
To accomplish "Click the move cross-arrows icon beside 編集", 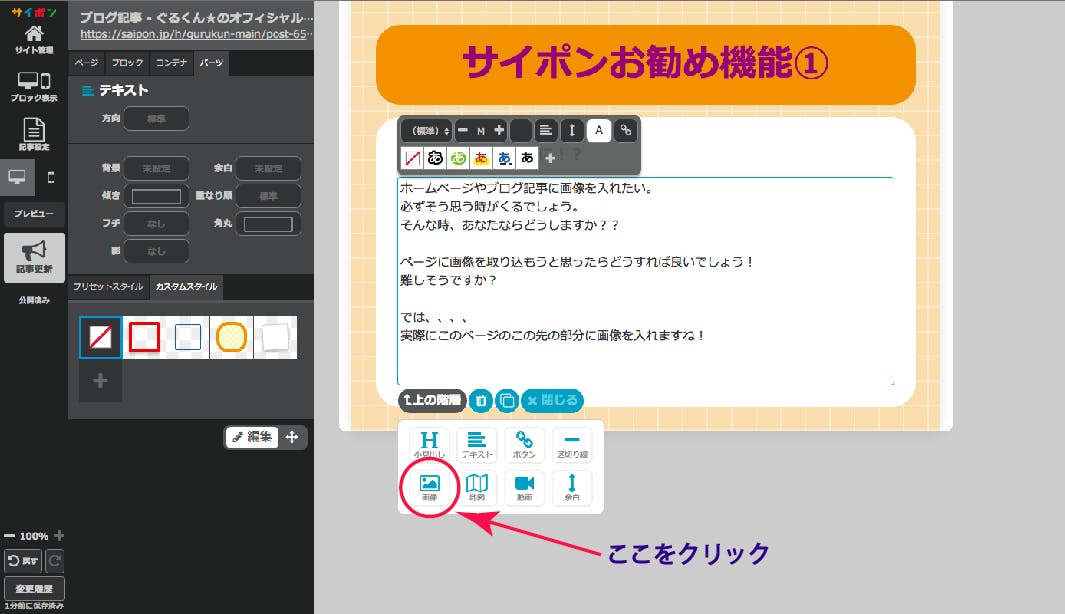I will pyautogui.click(x=292, y=437).
